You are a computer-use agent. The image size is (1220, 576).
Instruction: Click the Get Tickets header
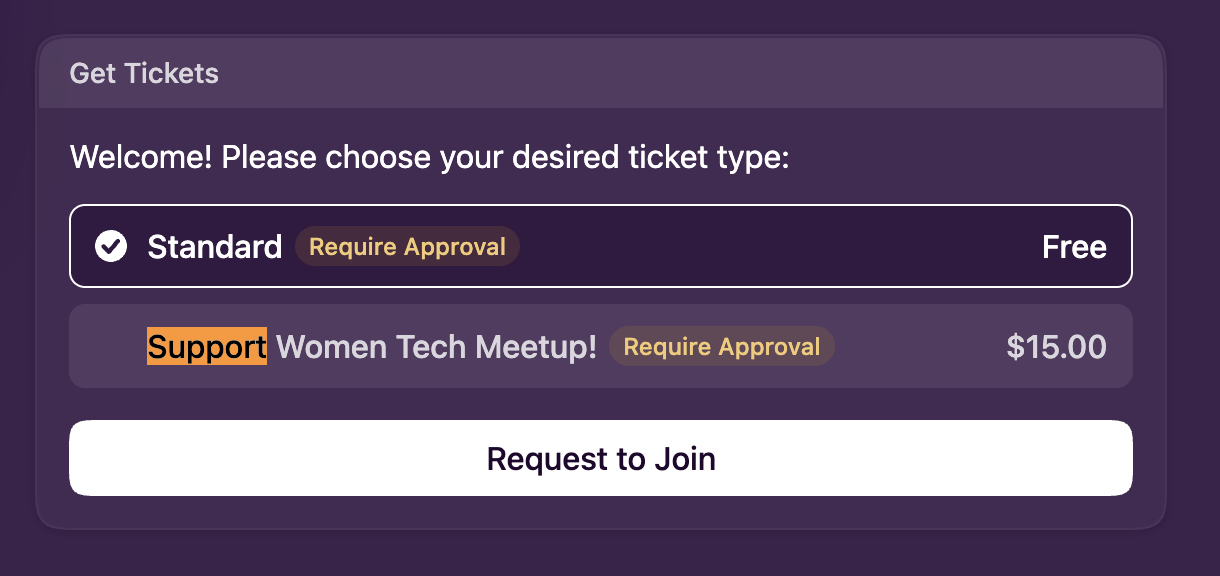tap(144, 73)
